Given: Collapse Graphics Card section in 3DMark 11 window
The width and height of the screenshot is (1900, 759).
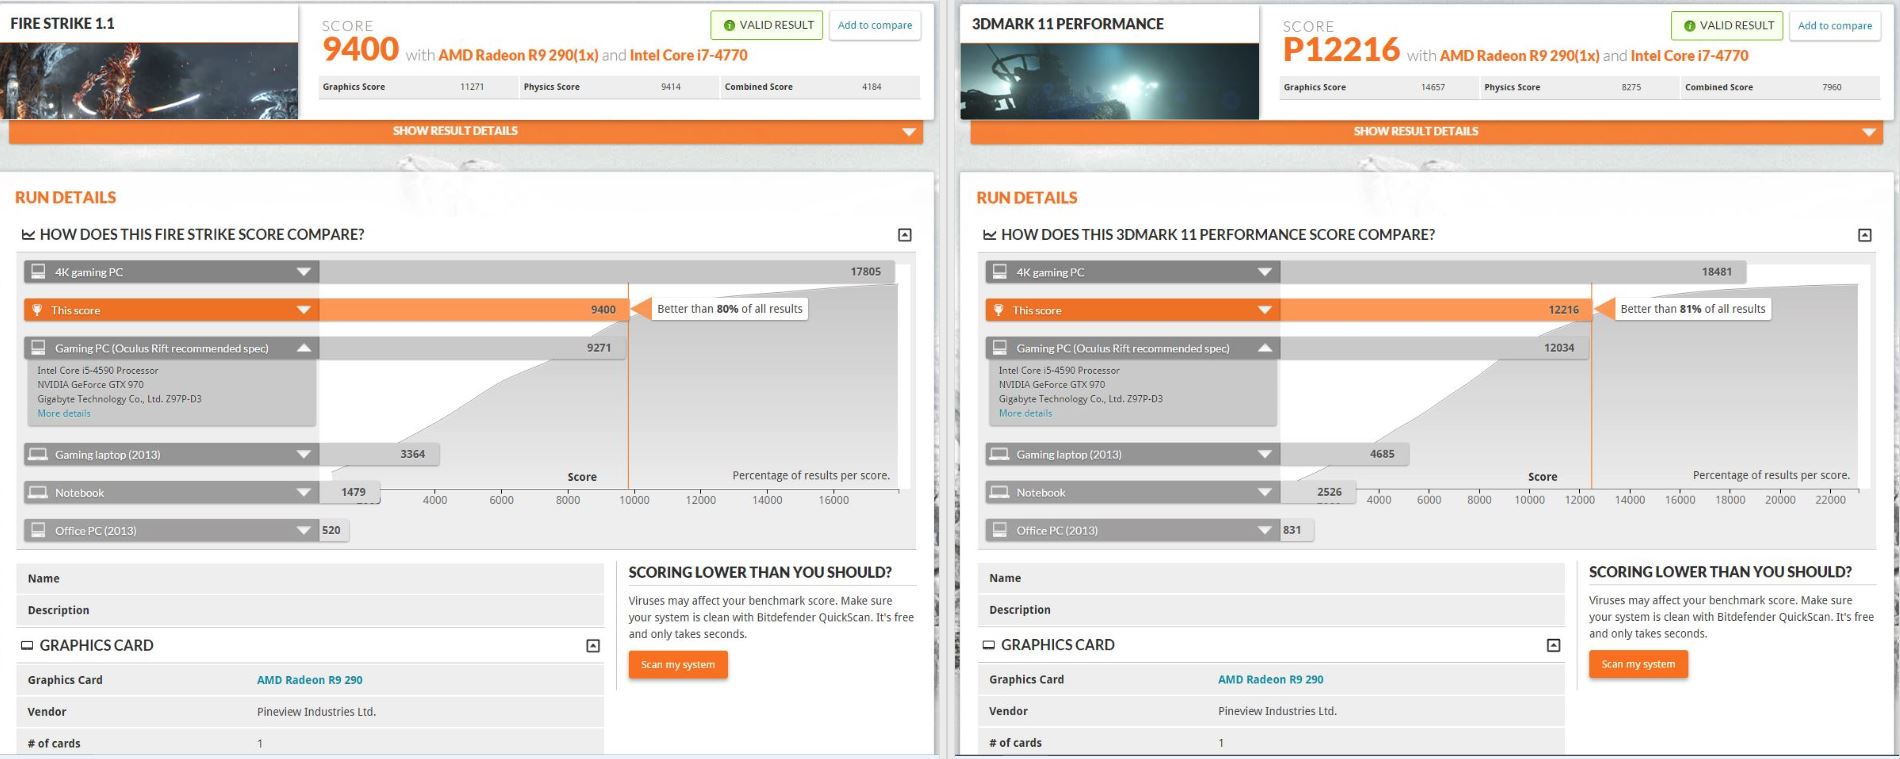Looking at the screenshot, I should coord(1553,645).
